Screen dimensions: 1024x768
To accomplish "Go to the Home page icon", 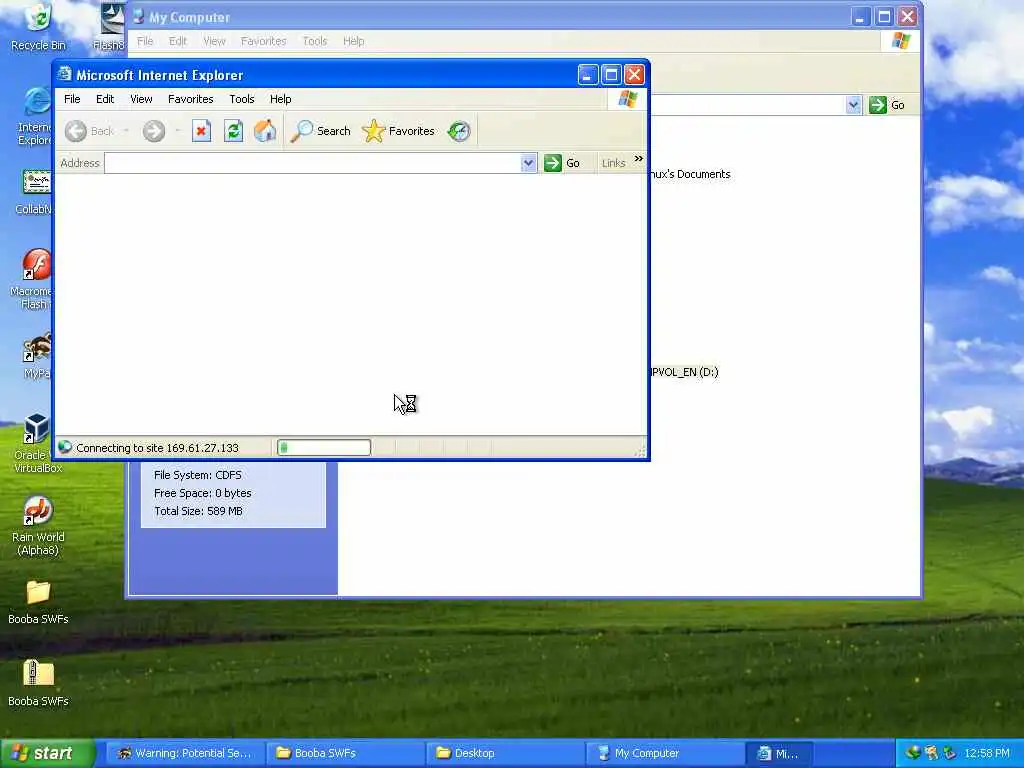I will tap(265, 131).
